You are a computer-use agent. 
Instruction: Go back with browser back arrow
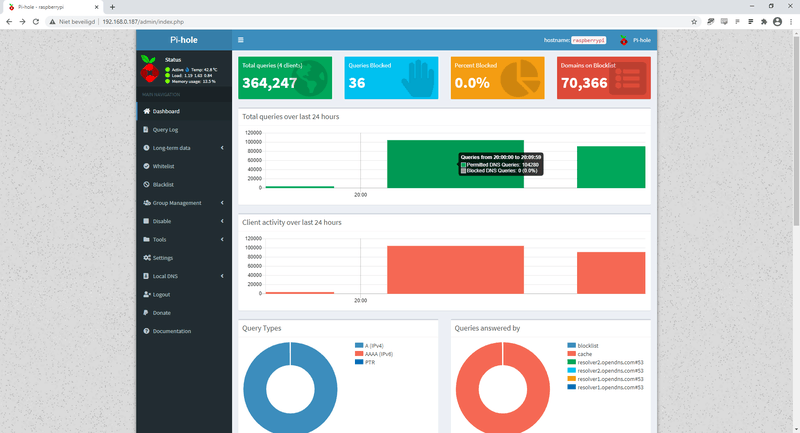click(9, 21)
